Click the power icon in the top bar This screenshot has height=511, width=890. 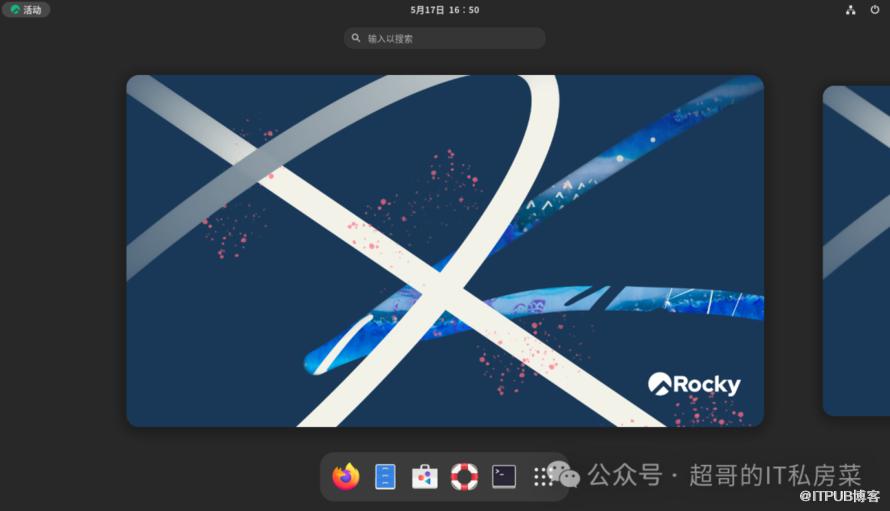[x=875, y=10]
